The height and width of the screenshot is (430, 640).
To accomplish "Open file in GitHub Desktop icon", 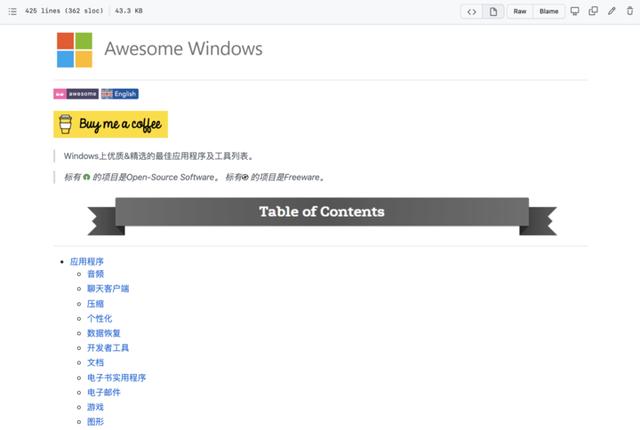I will click(x=574, y=11).
